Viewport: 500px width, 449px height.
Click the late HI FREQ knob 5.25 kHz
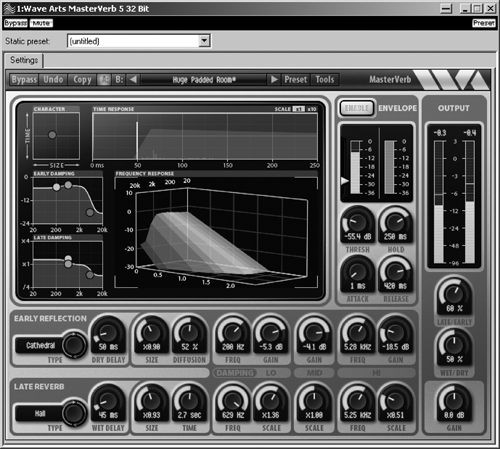(x=357, y=401)
